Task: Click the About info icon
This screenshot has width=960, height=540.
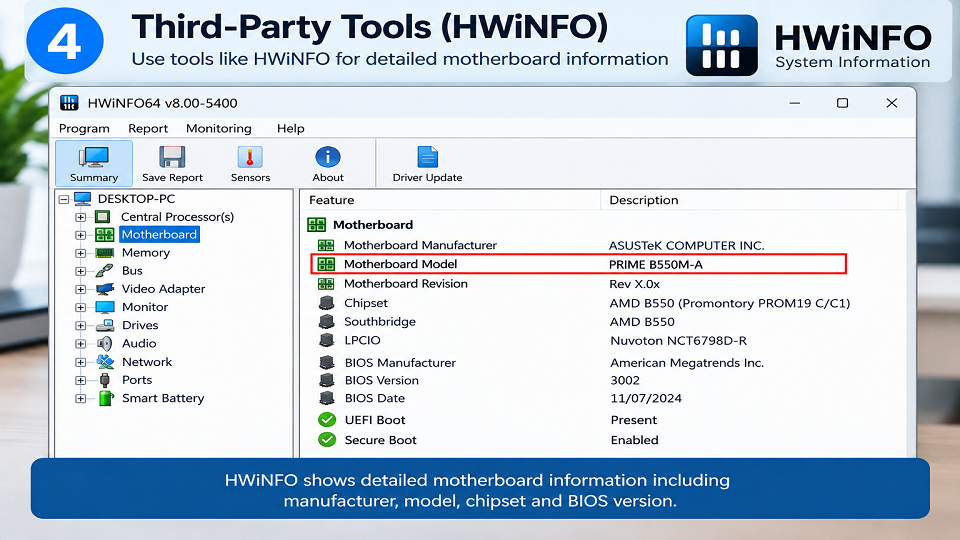Action: click(328, 157)
